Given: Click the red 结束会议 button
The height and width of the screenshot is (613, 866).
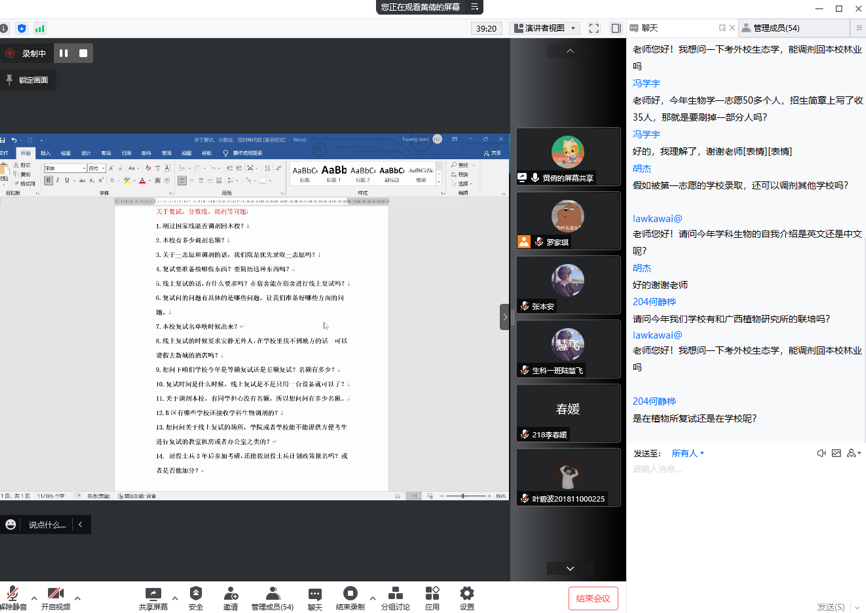Looking at the screenshot, I should pyautogui.click(x=593, y=598).
